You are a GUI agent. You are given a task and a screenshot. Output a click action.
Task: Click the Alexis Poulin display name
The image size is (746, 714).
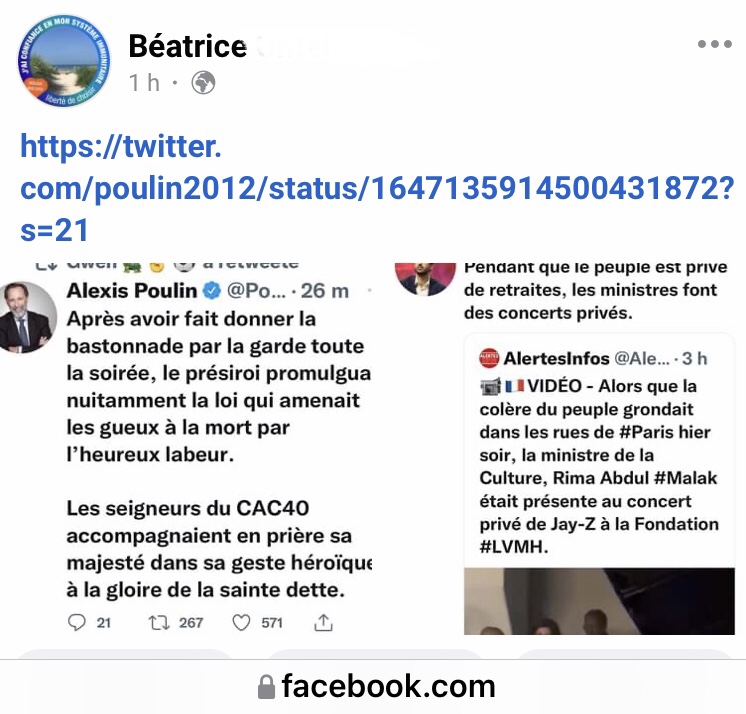tap(132, 290)
